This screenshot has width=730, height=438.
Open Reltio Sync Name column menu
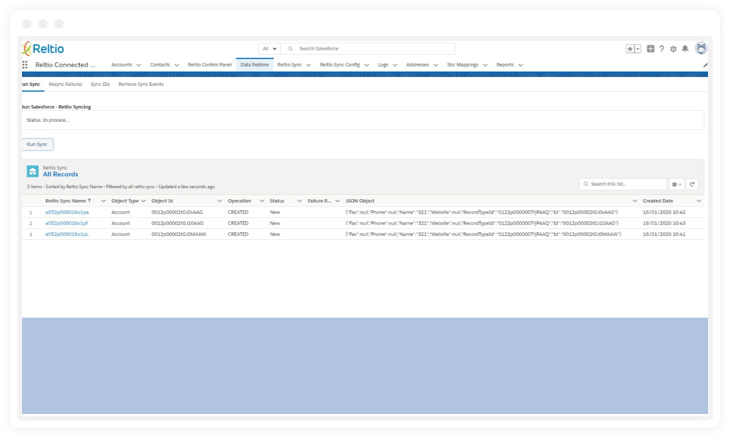tap(103, 201)
